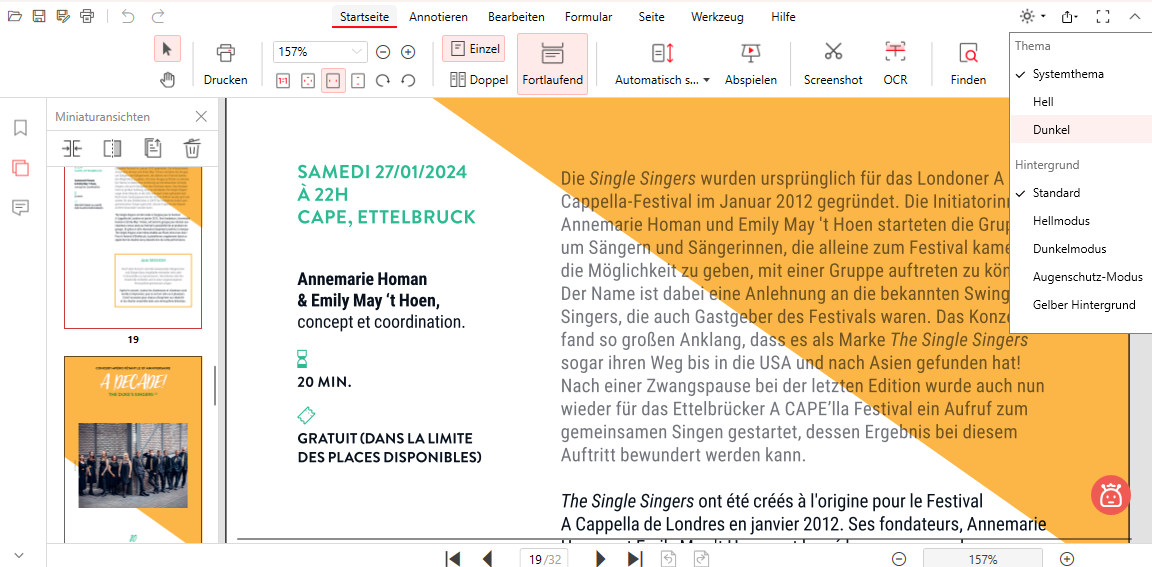Fit the page height in view
The width and height of the screenshot is (1152, 567).
click(x=358, y=81)
